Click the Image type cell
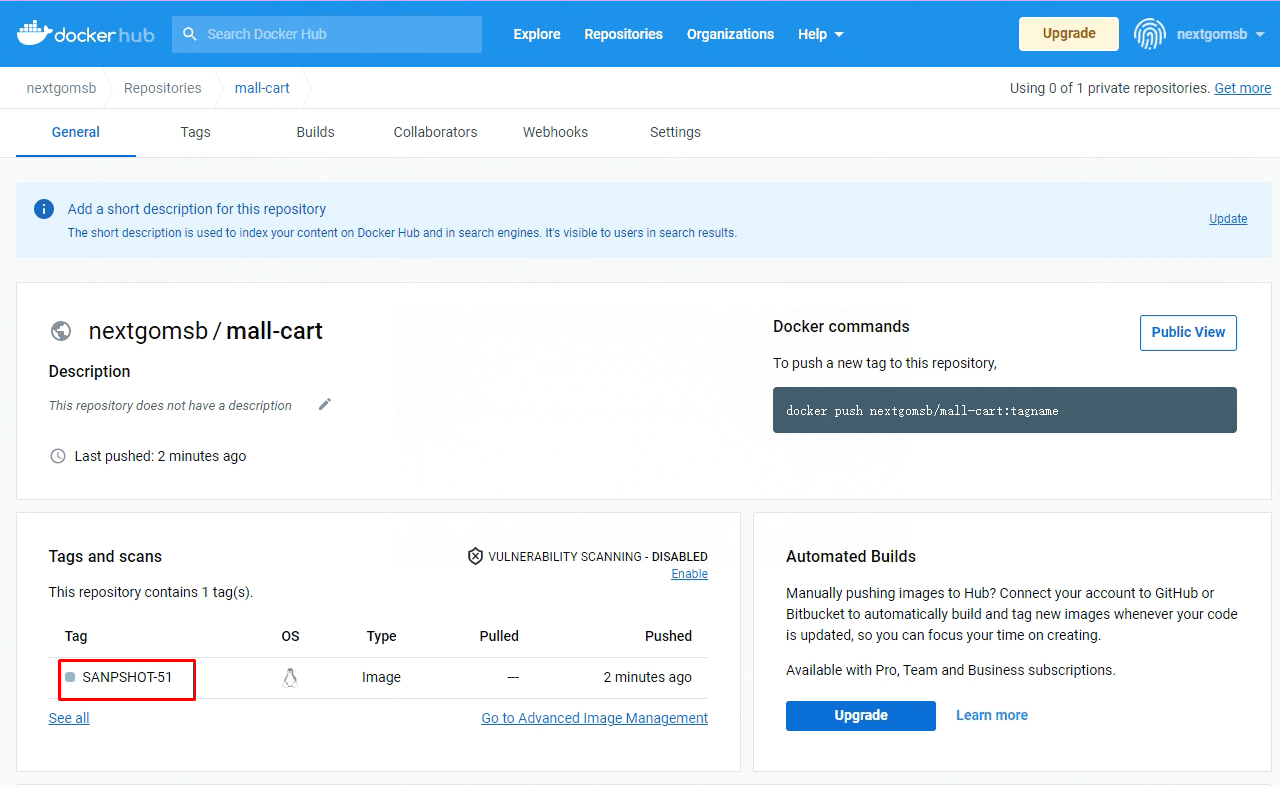 point(381,677)
